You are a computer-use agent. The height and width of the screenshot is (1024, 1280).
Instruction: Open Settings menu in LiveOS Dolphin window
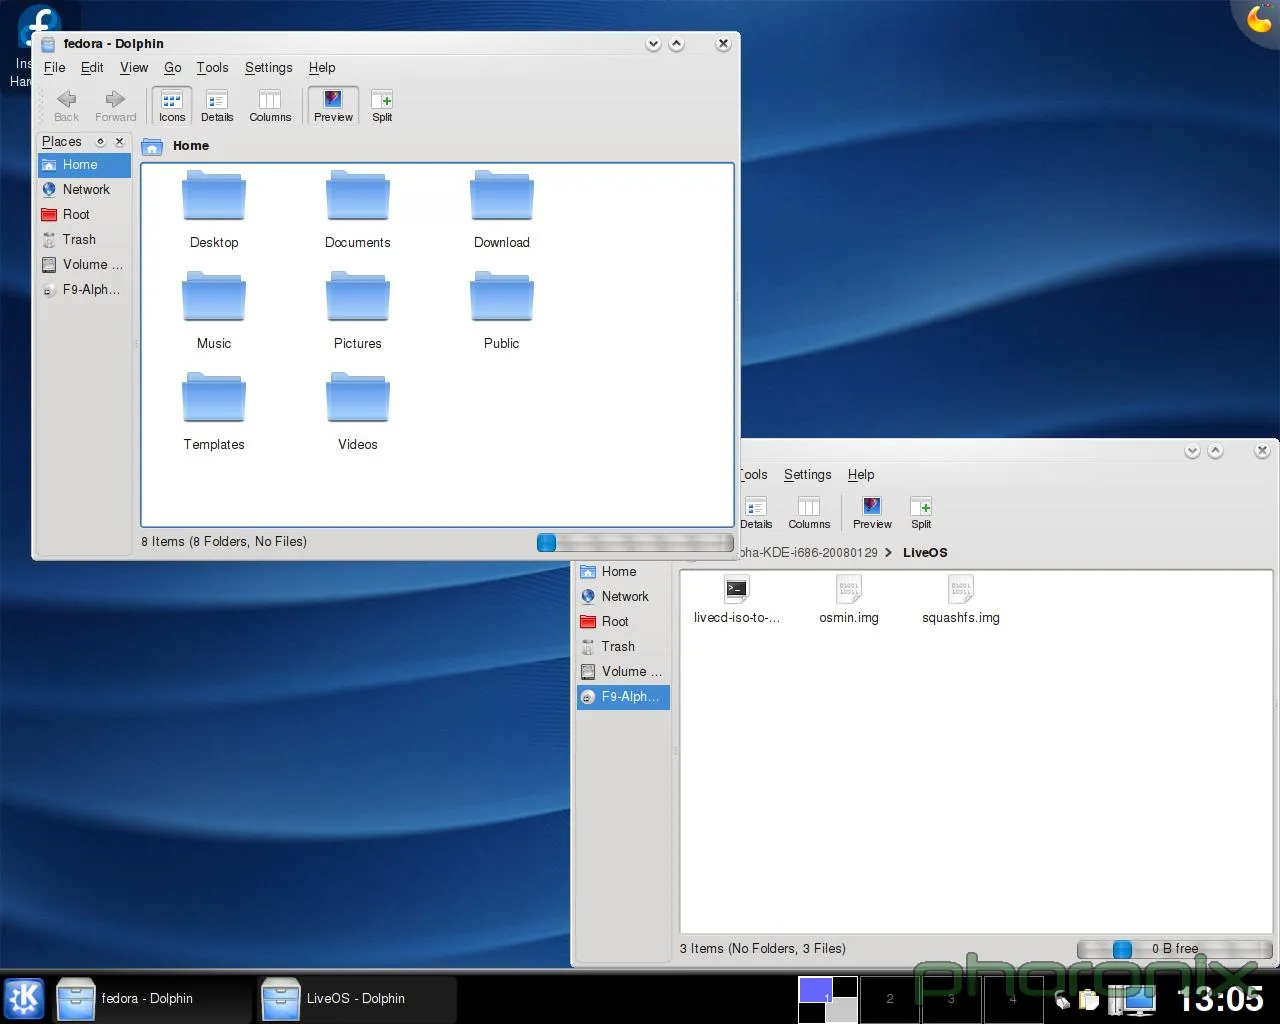808,475
